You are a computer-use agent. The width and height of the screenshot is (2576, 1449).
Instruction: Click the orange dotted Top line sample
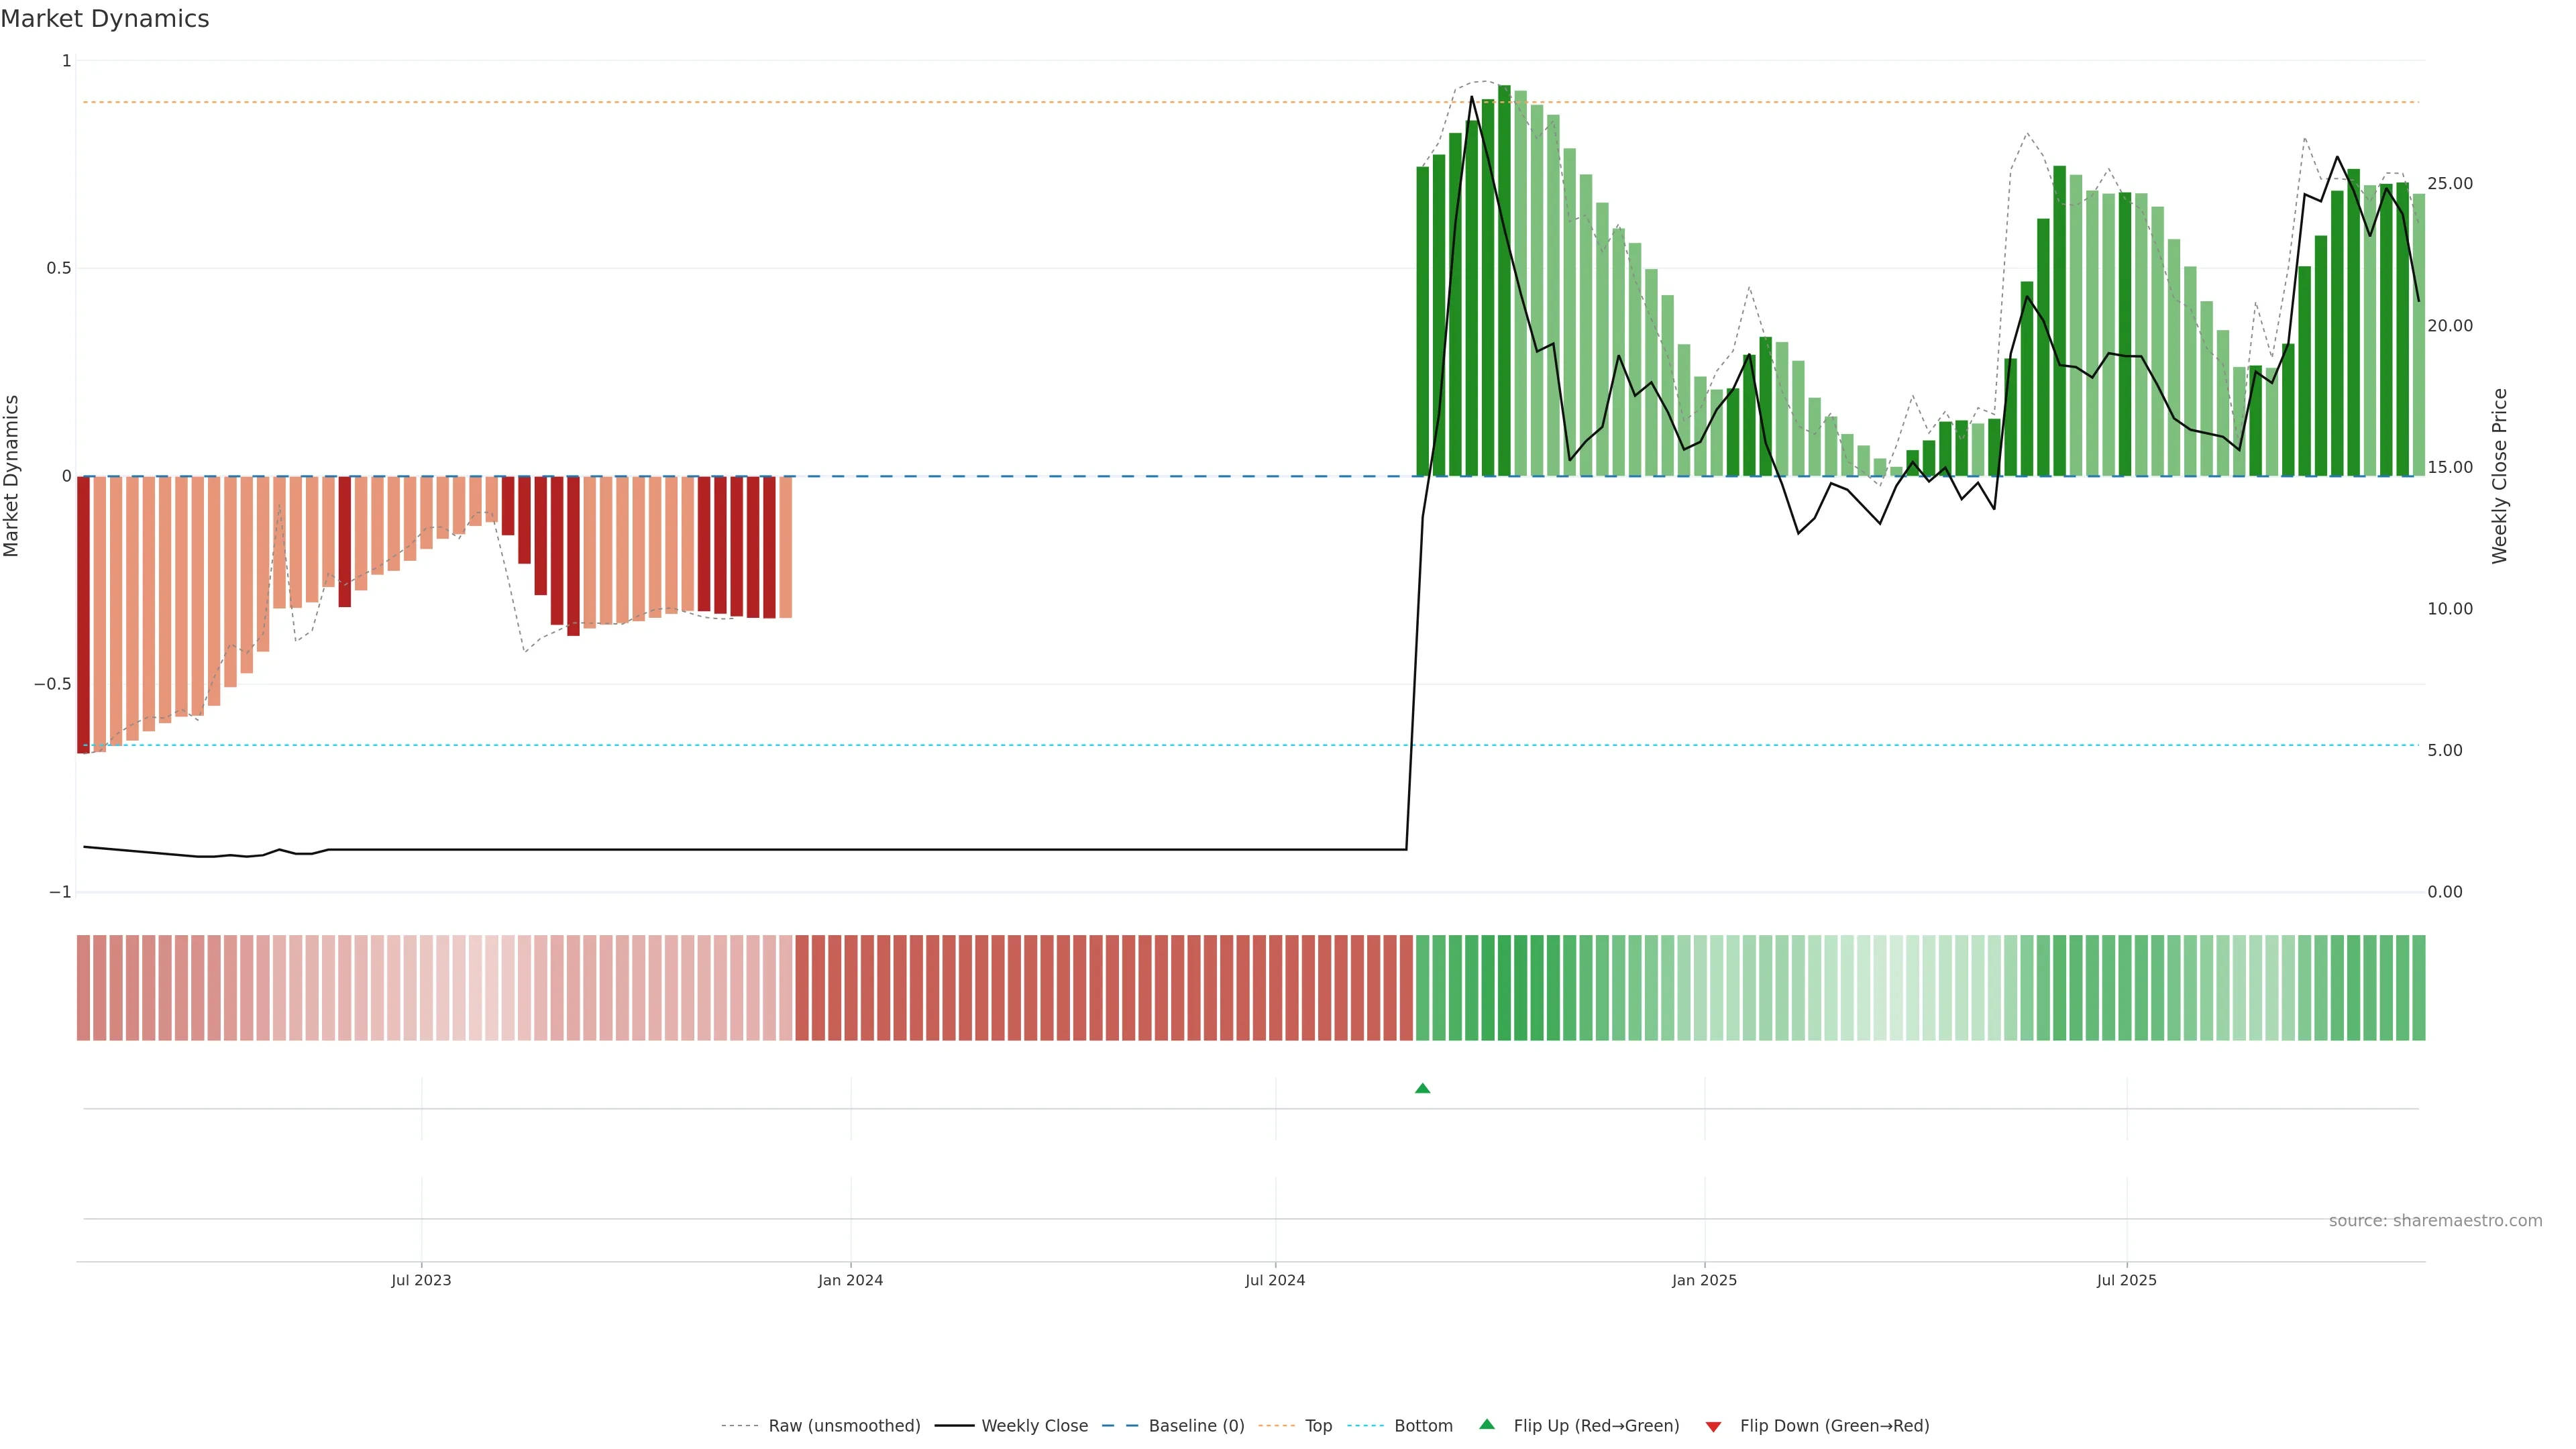click(1276, 1426)
